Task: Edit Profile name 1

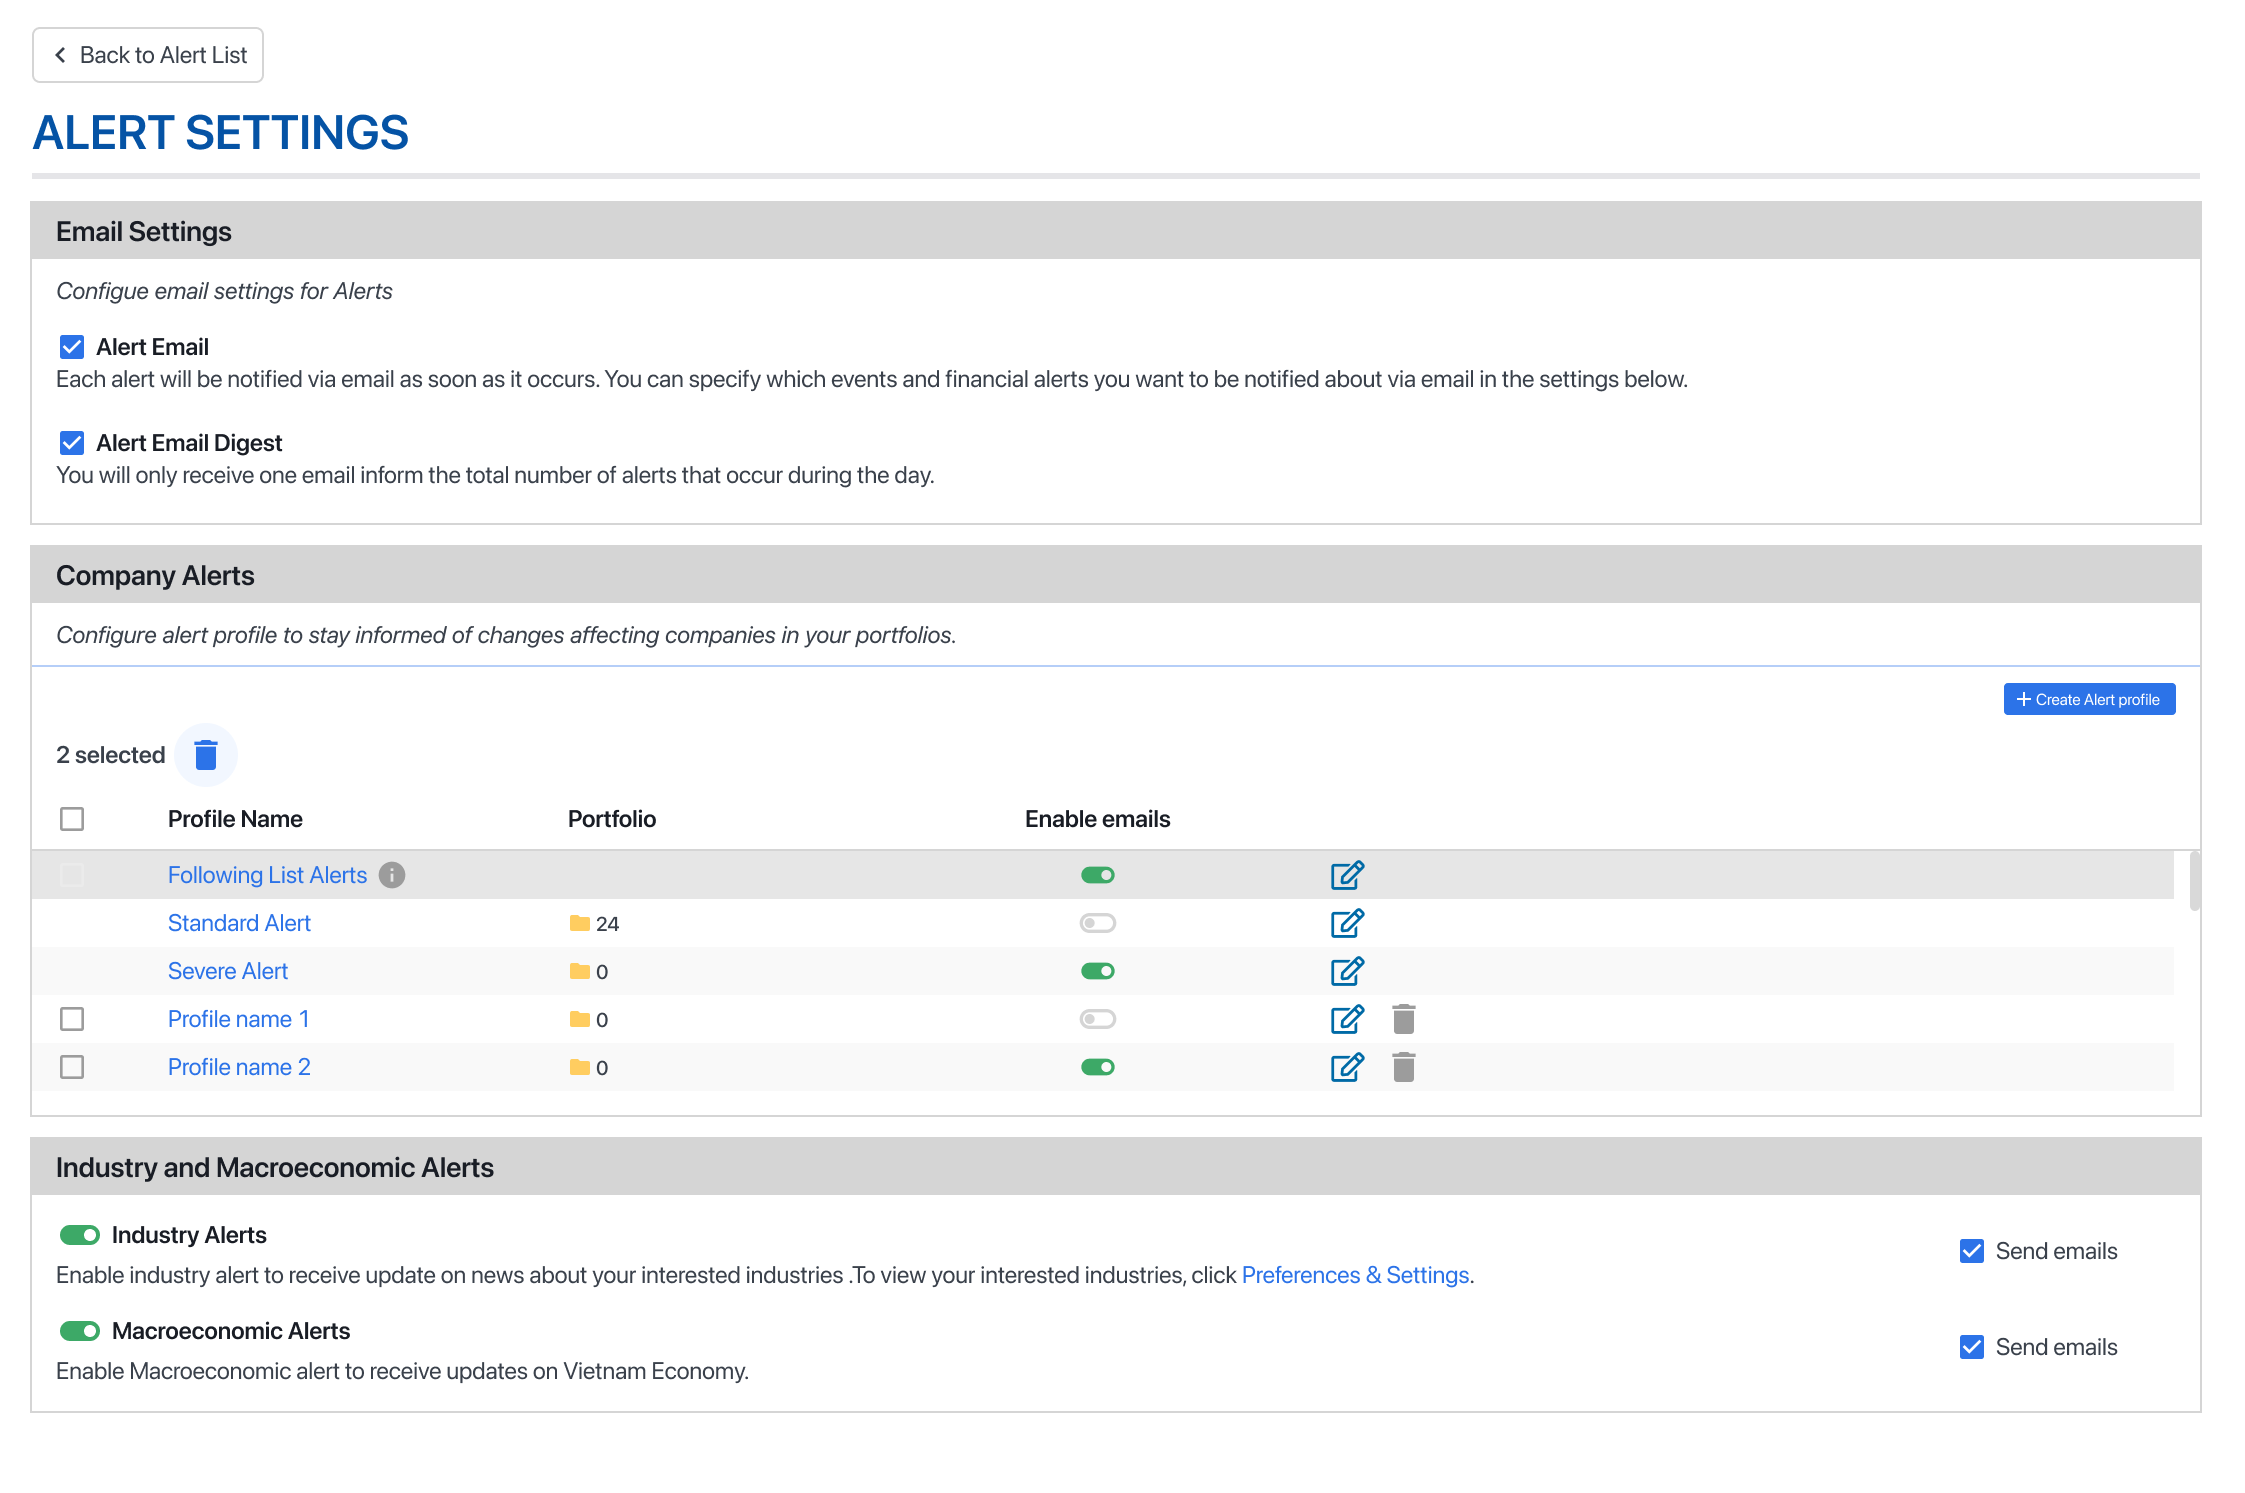Action: tap(1346, 1019)
